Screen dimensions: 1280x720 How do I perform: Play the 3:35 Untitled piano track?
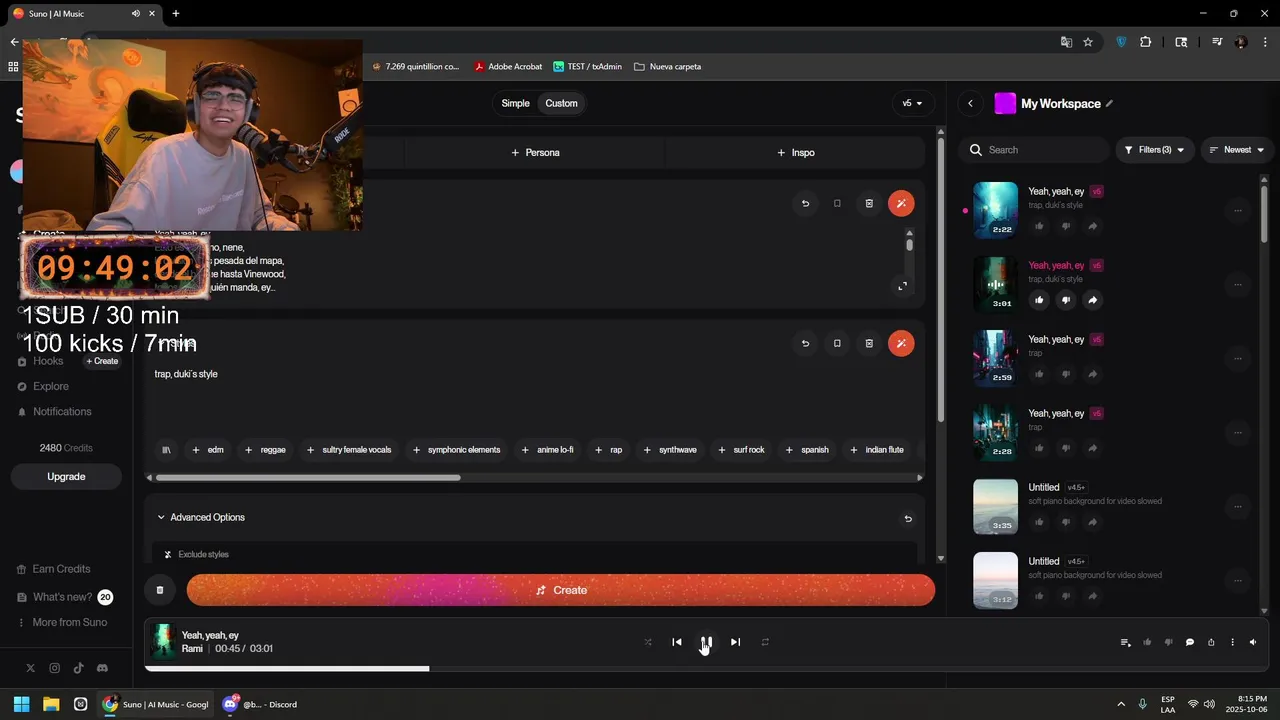[995, 506]
